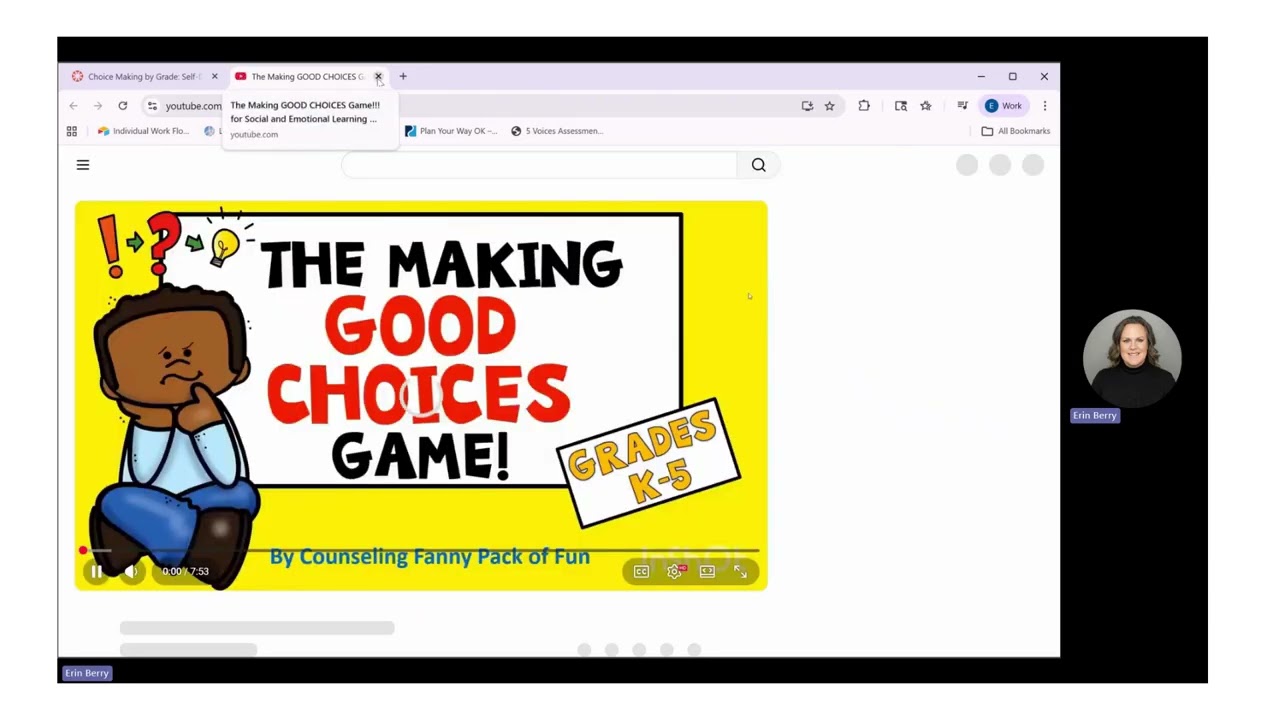Pause the YouTube video

[96, 571]
